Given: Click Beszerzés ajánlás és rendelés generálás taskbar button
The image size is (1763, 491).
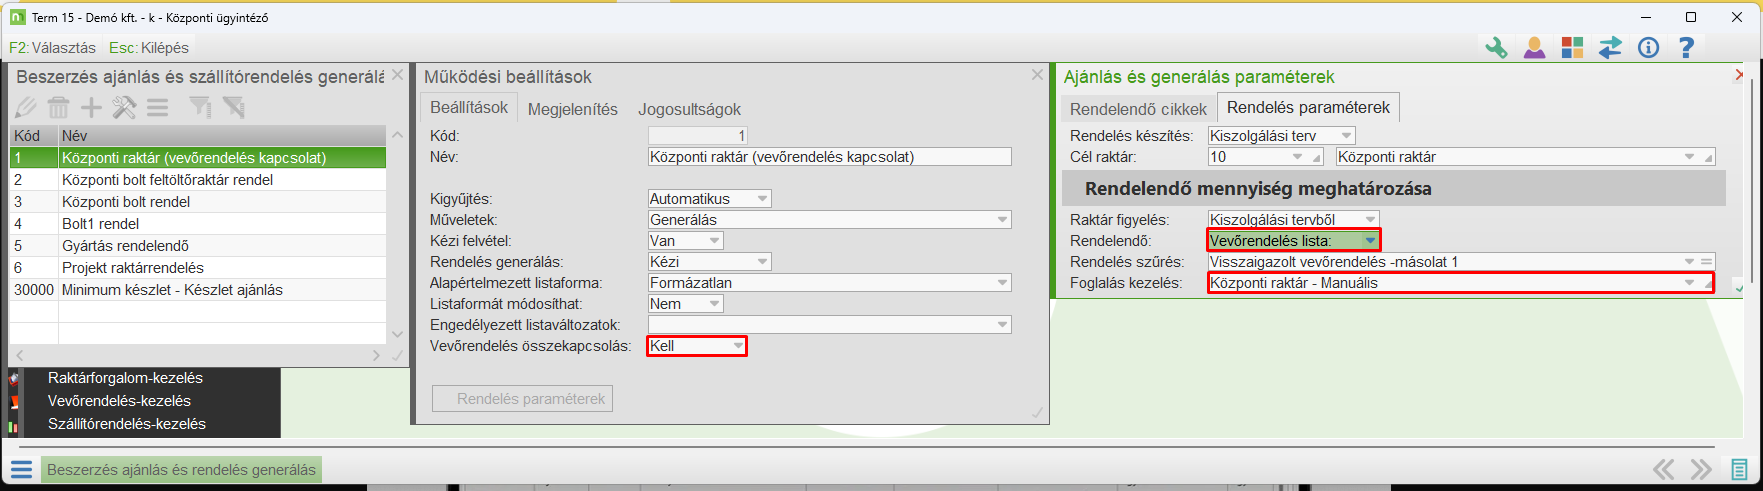Looking at the screenshot, I should point(181,470).
